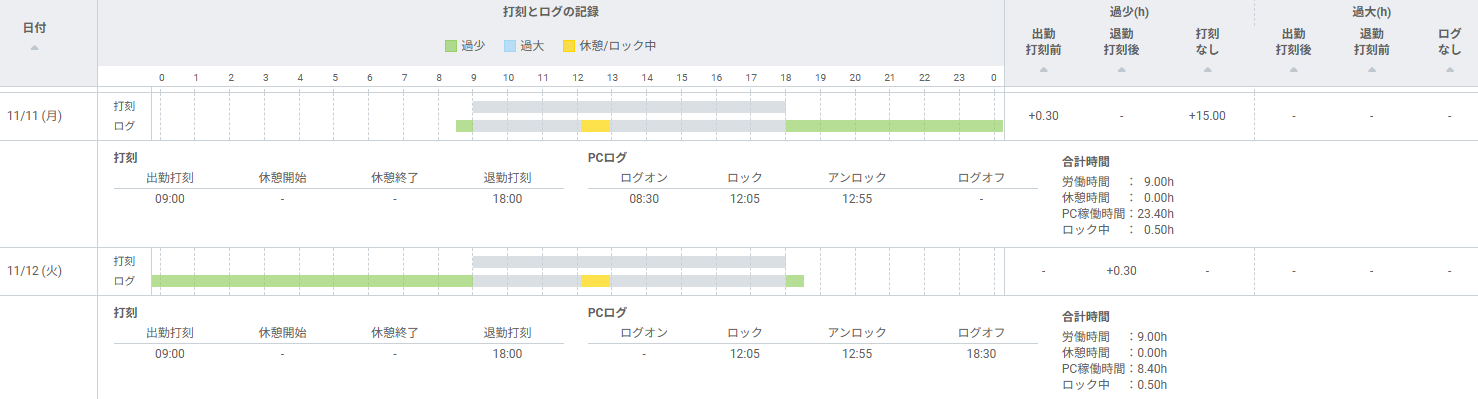Click the 18:30 ログオフ time on 11/12
1478x399 pixels.
[981, 354]
